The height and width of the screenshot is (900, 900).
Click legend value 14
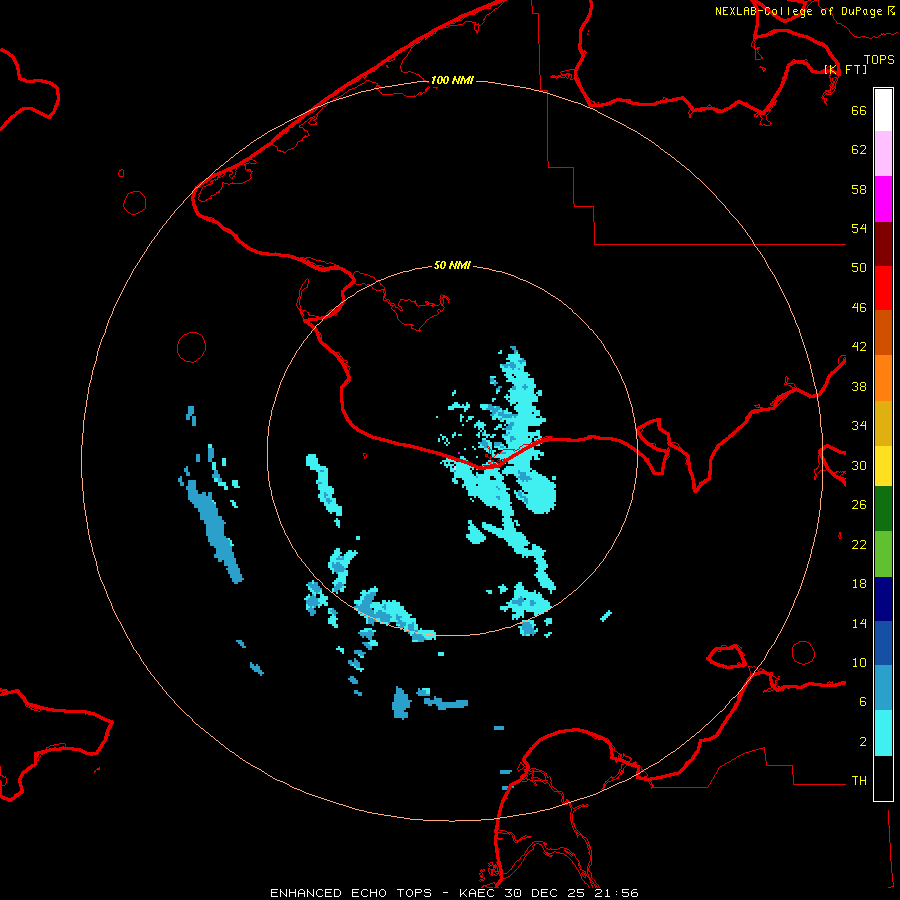click(x=859, y=623)
